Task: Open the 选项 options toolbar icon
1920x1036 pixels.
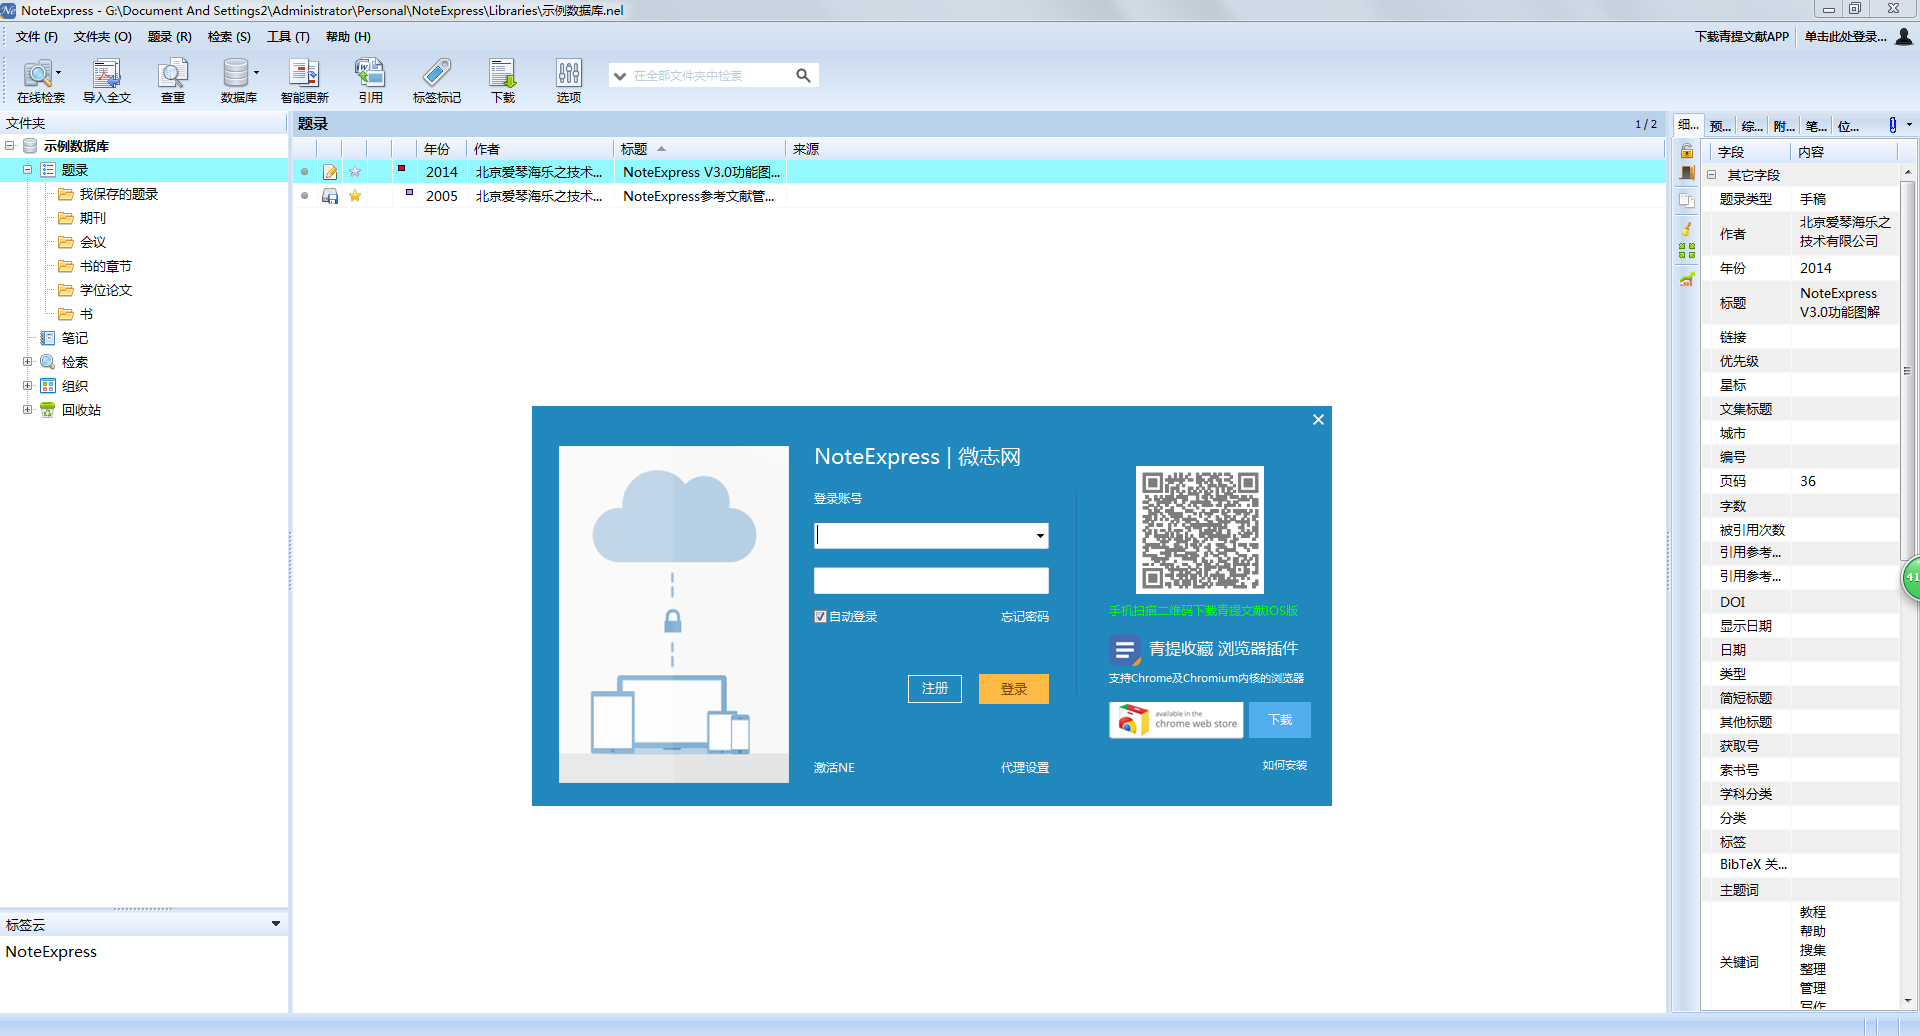Action: (x=568, y=78)
